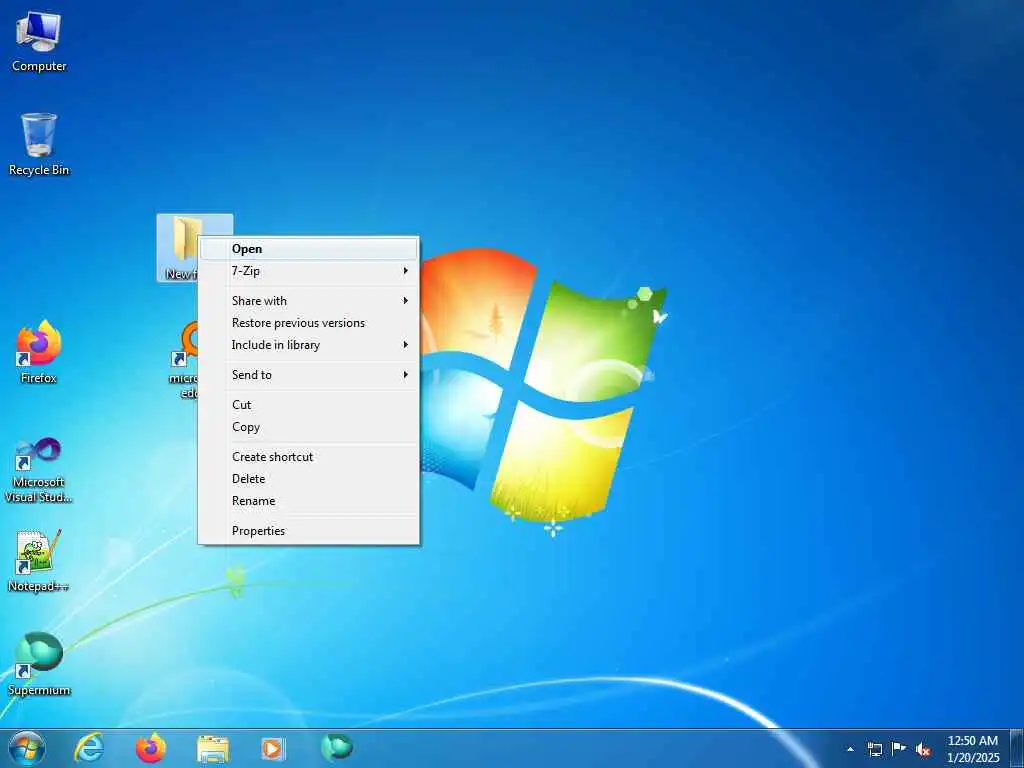Open Windows Explorer from taskbar
This screenshot has width=1024, height=768.
point(213,749)
